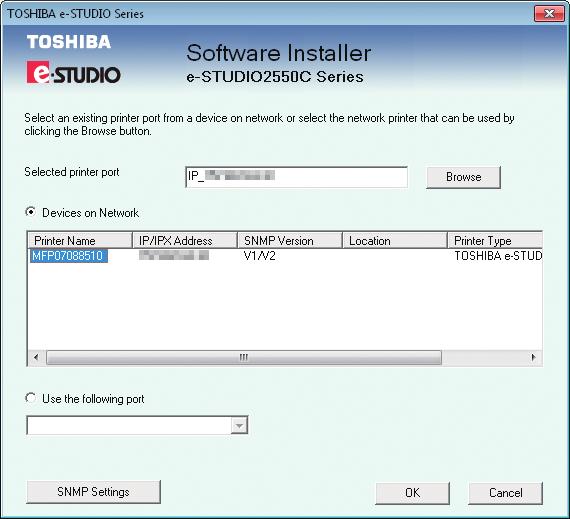Close the TOSHIBA e-STUDIO Series window
The width and height of the screenshot is (570, 519).
(x=549, y=14)
